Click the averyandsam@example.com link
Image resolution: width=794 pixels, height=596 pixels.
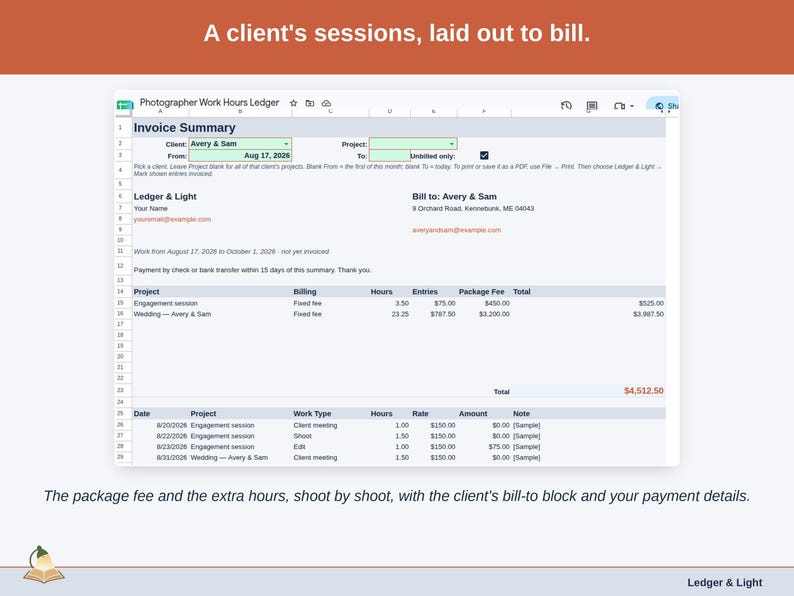(x=456, y=230)
